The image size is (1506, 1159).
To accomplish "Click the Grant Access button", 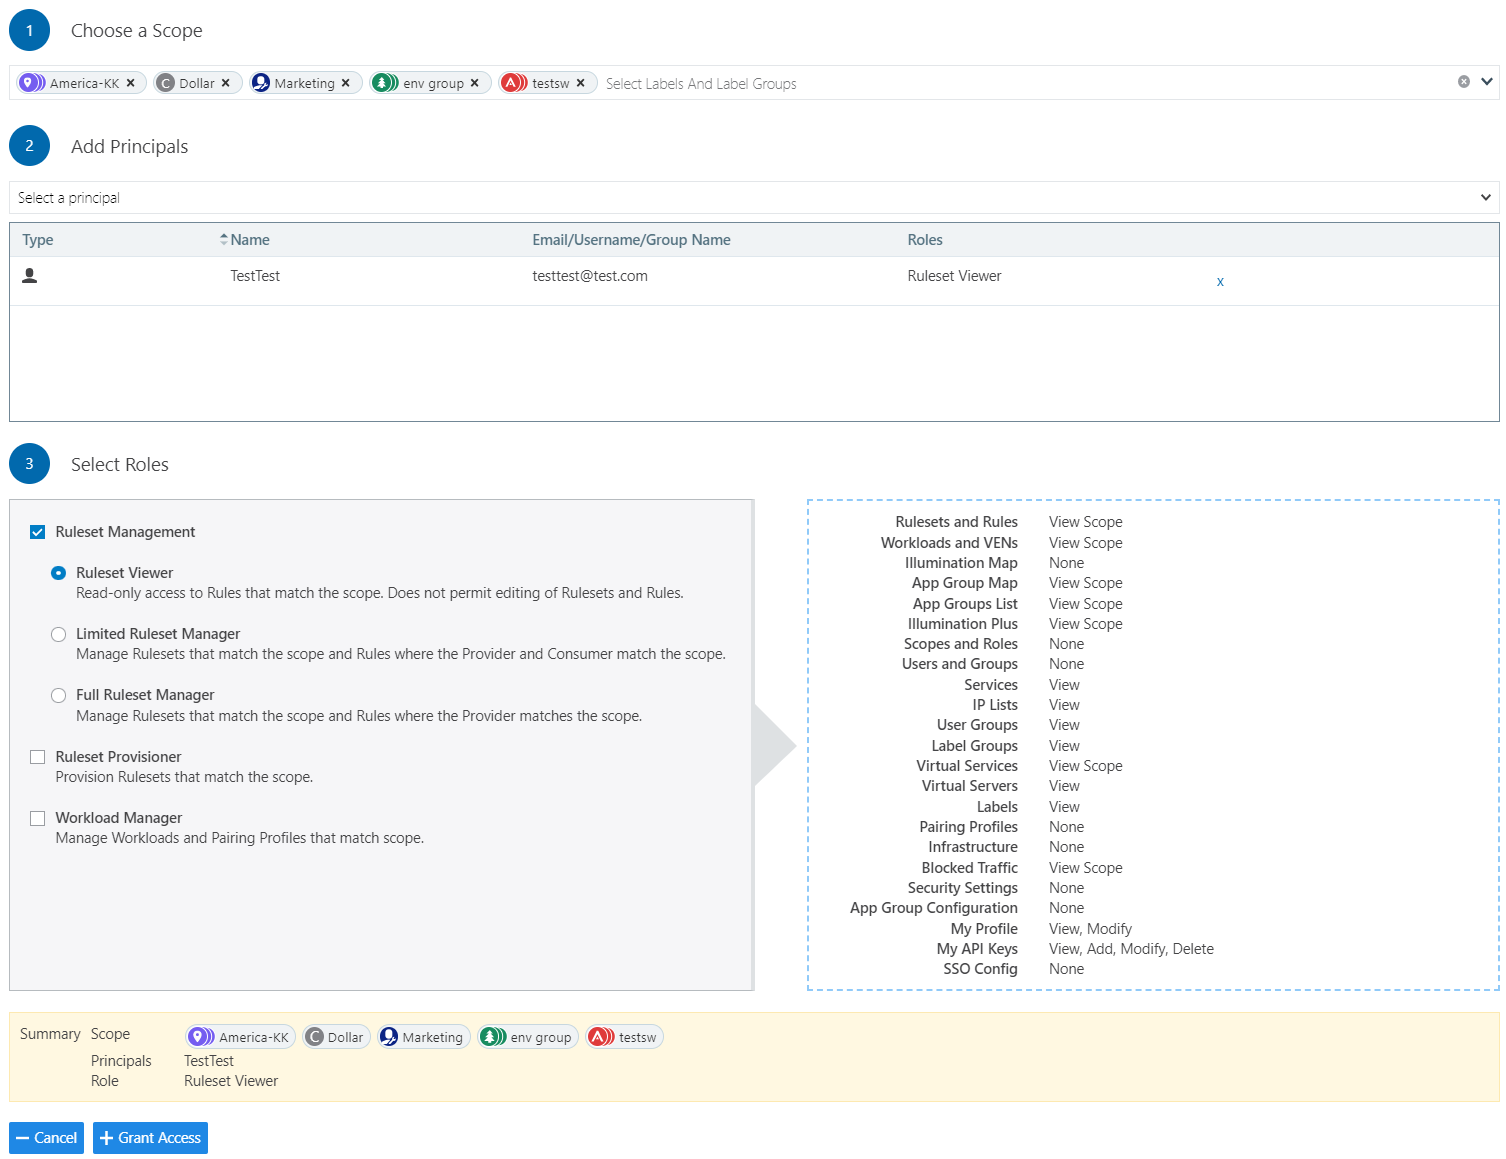I will click(x=150, y=1138).
